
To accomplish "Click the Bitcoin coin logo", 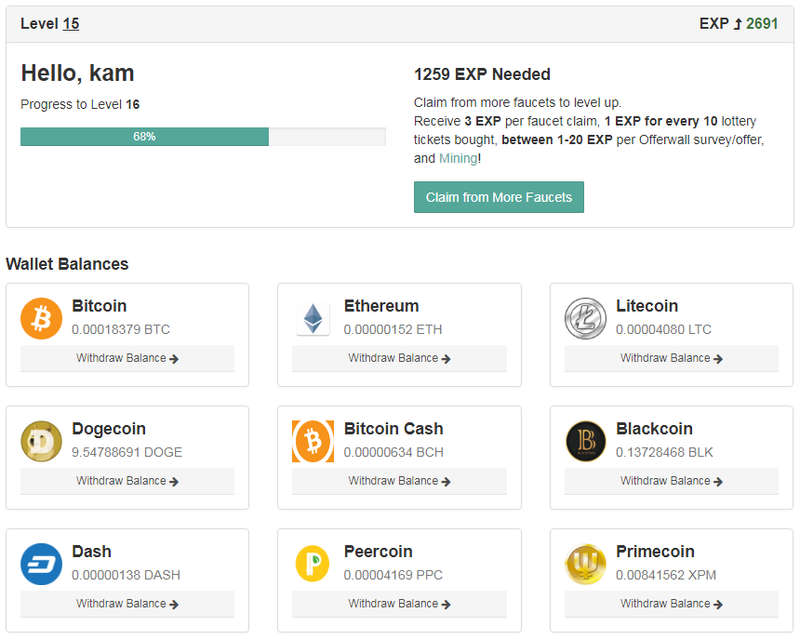I will (41, 318).
